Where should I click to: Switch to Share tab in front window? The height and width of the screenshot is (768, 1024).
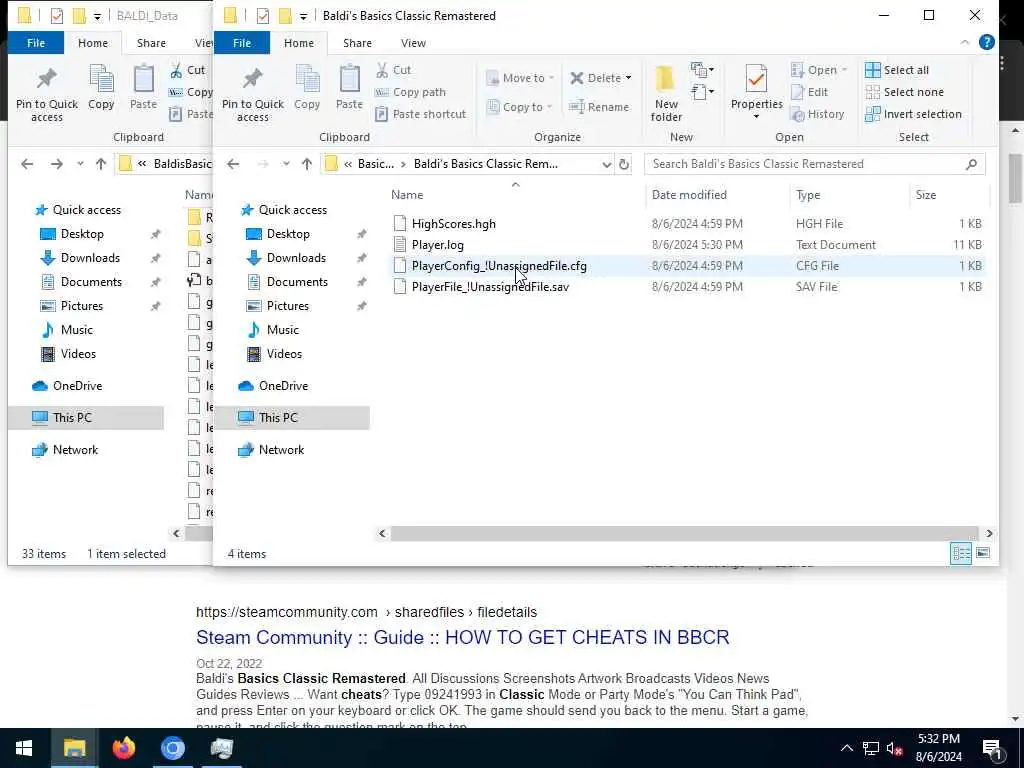coord(357,42)
